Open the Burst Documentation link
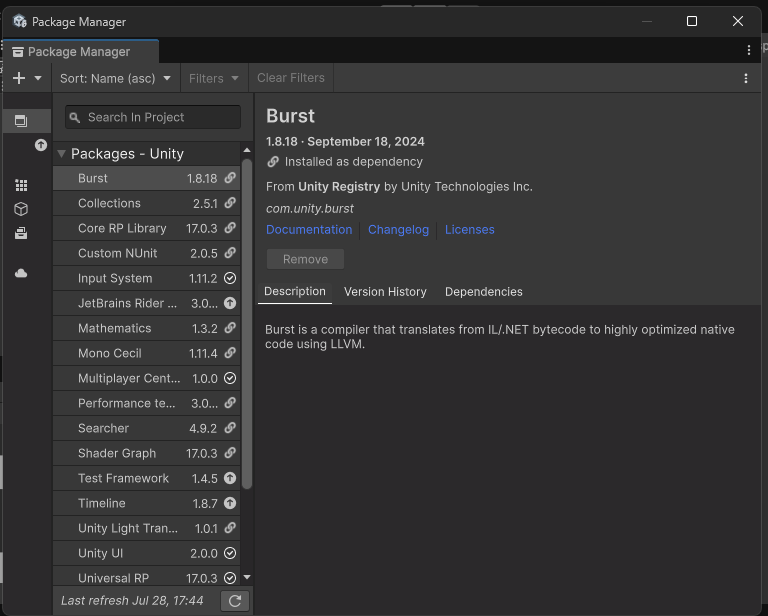Image resolution: width=768 pixels, height=616 pixels. click(309, 230)
